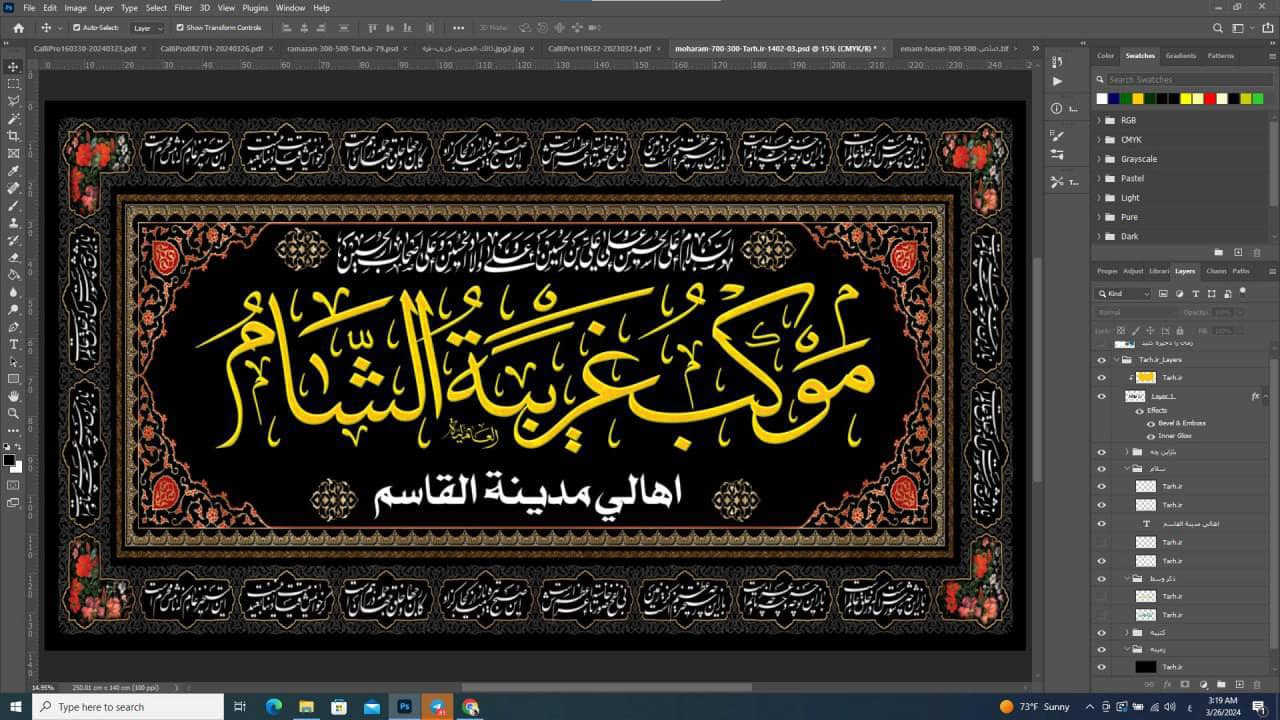Open the Filter menu
The width and height of the screenshot is (1280, 720).
click(x=182, y=7)
